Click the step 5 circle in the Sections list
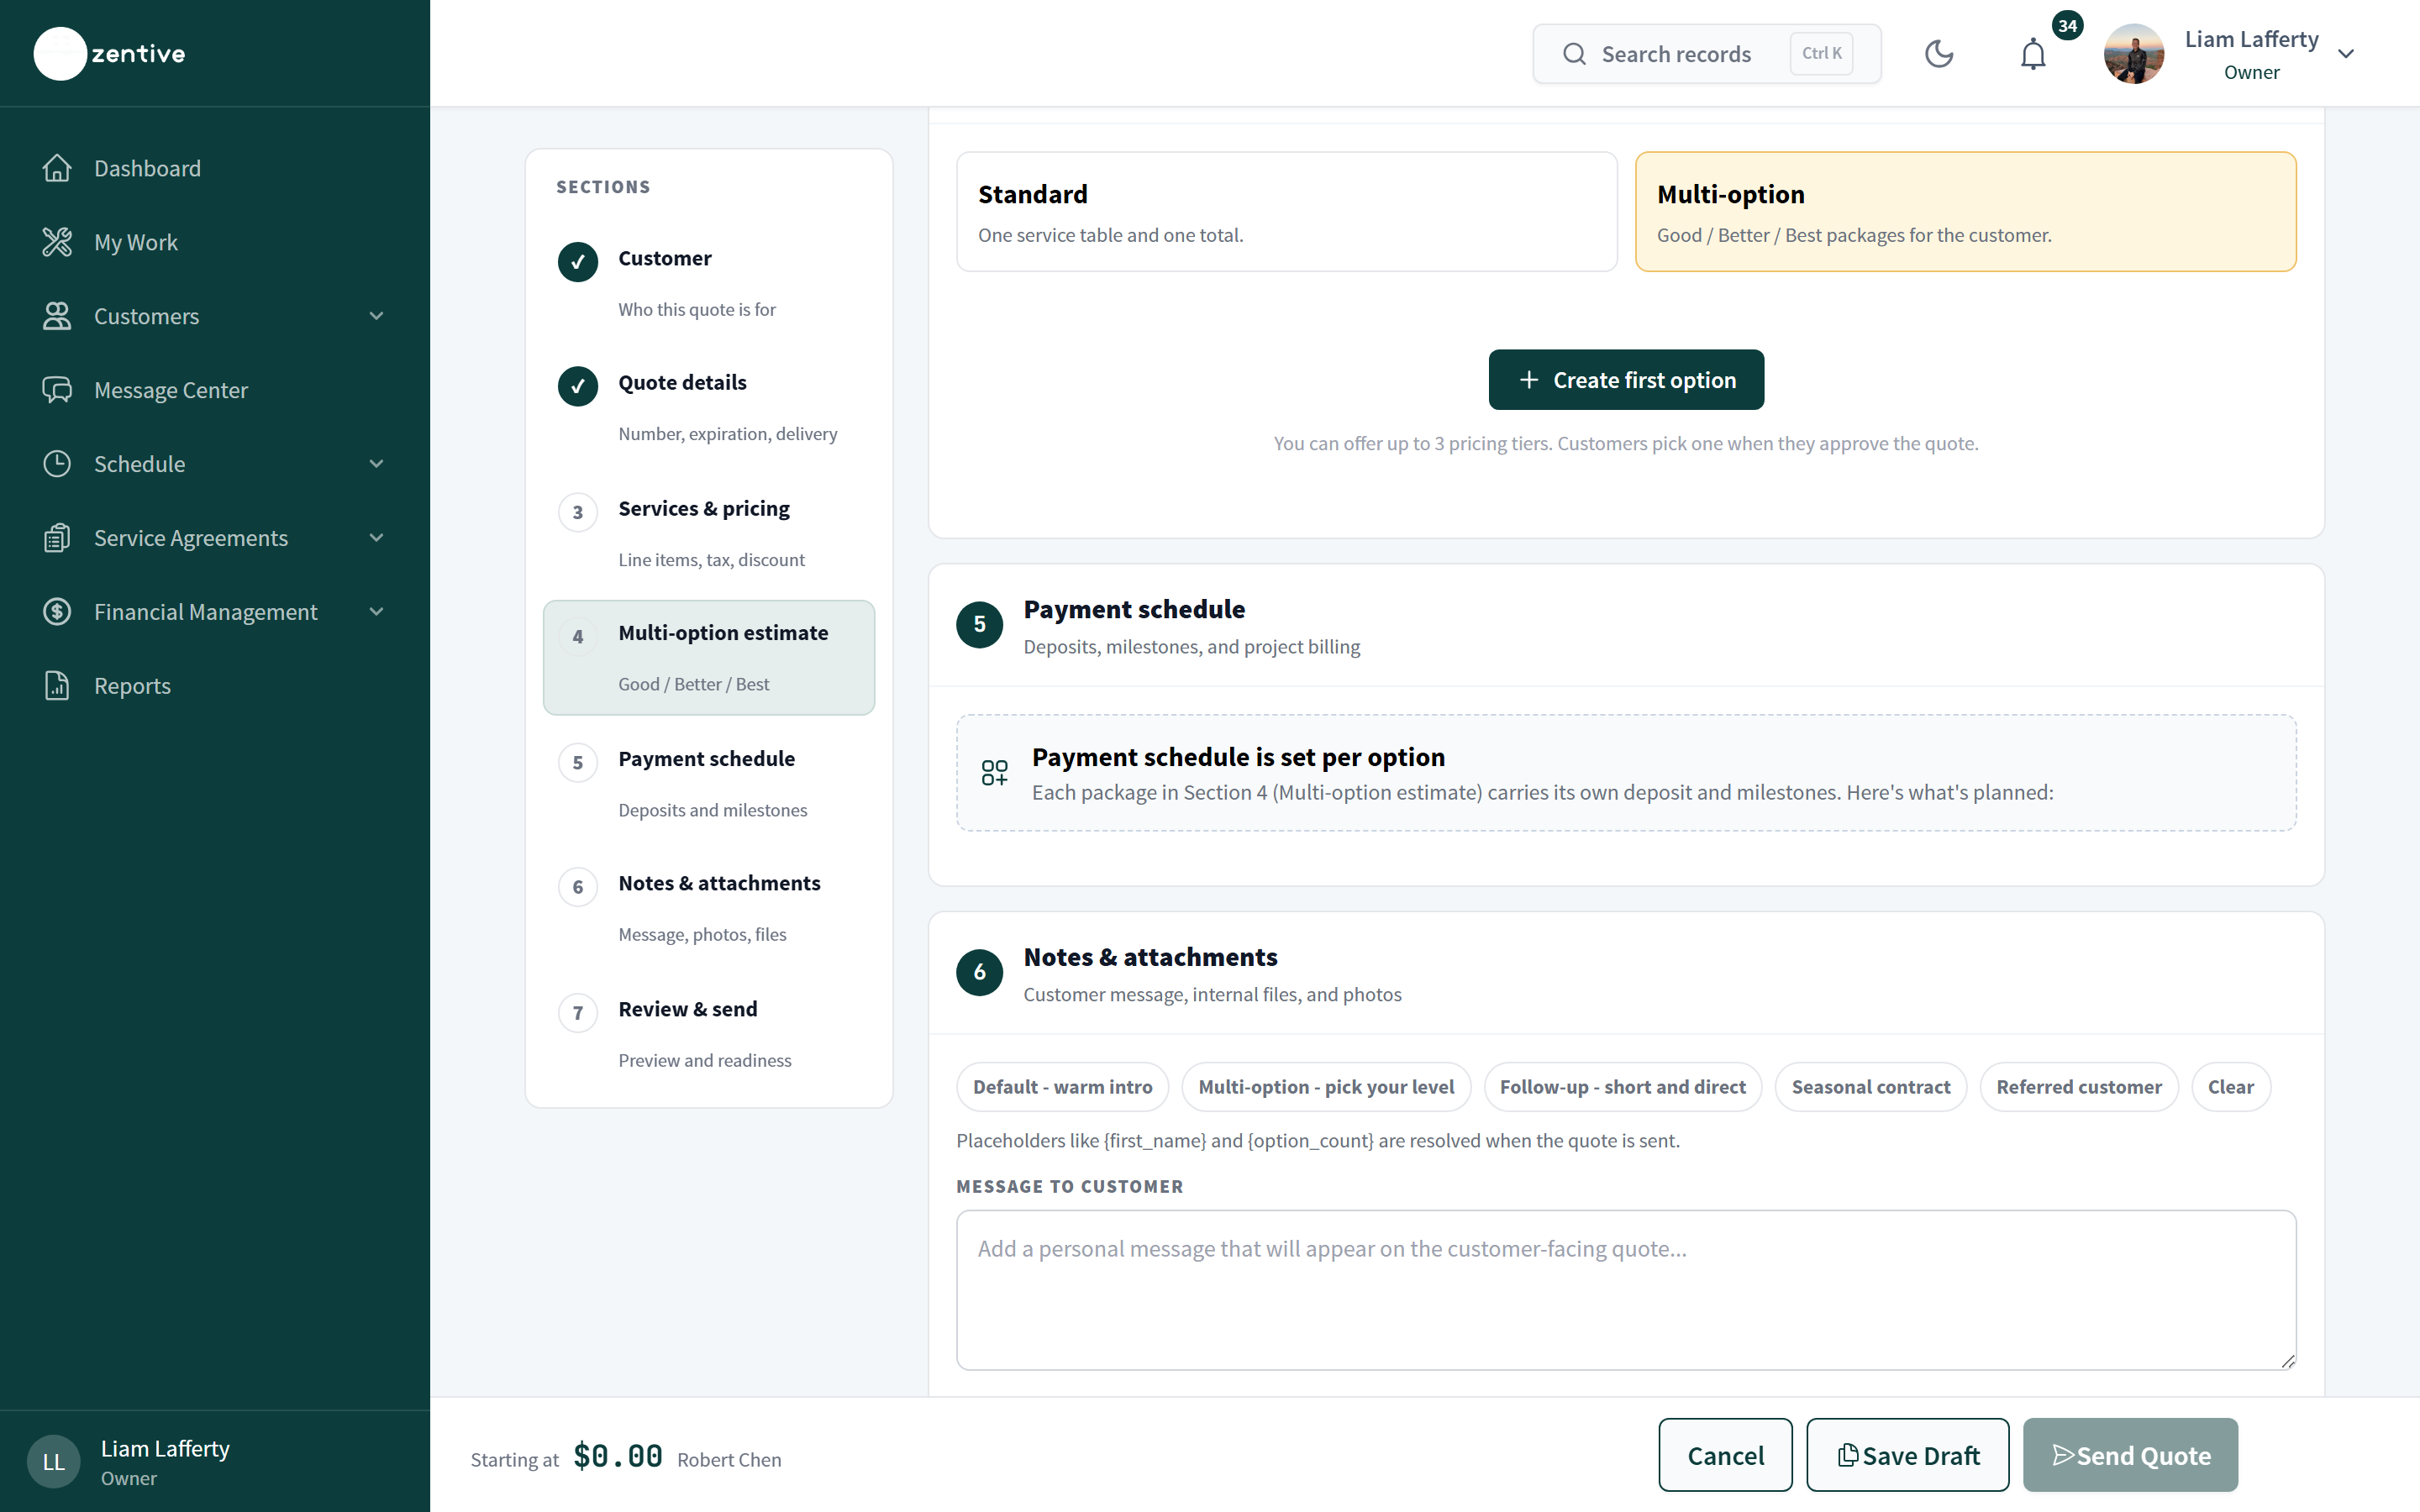The width and height of the screenshot is (2420, 1512). coord(578,762)
